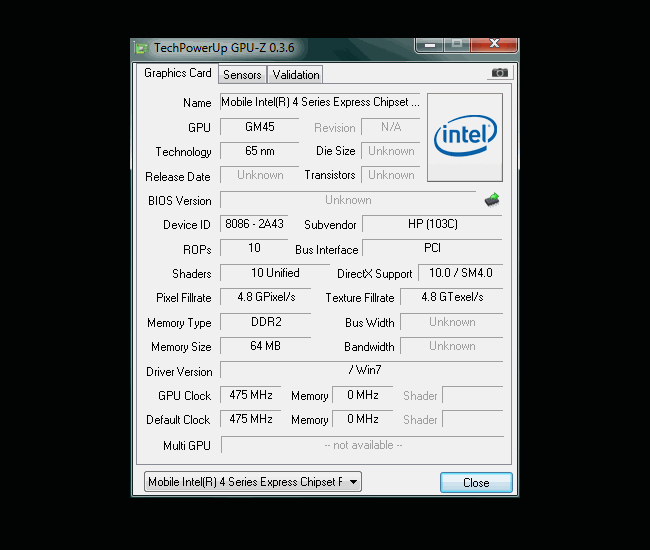Open the Sensors tab
This screenshot has height=550, width=650.
242,75
